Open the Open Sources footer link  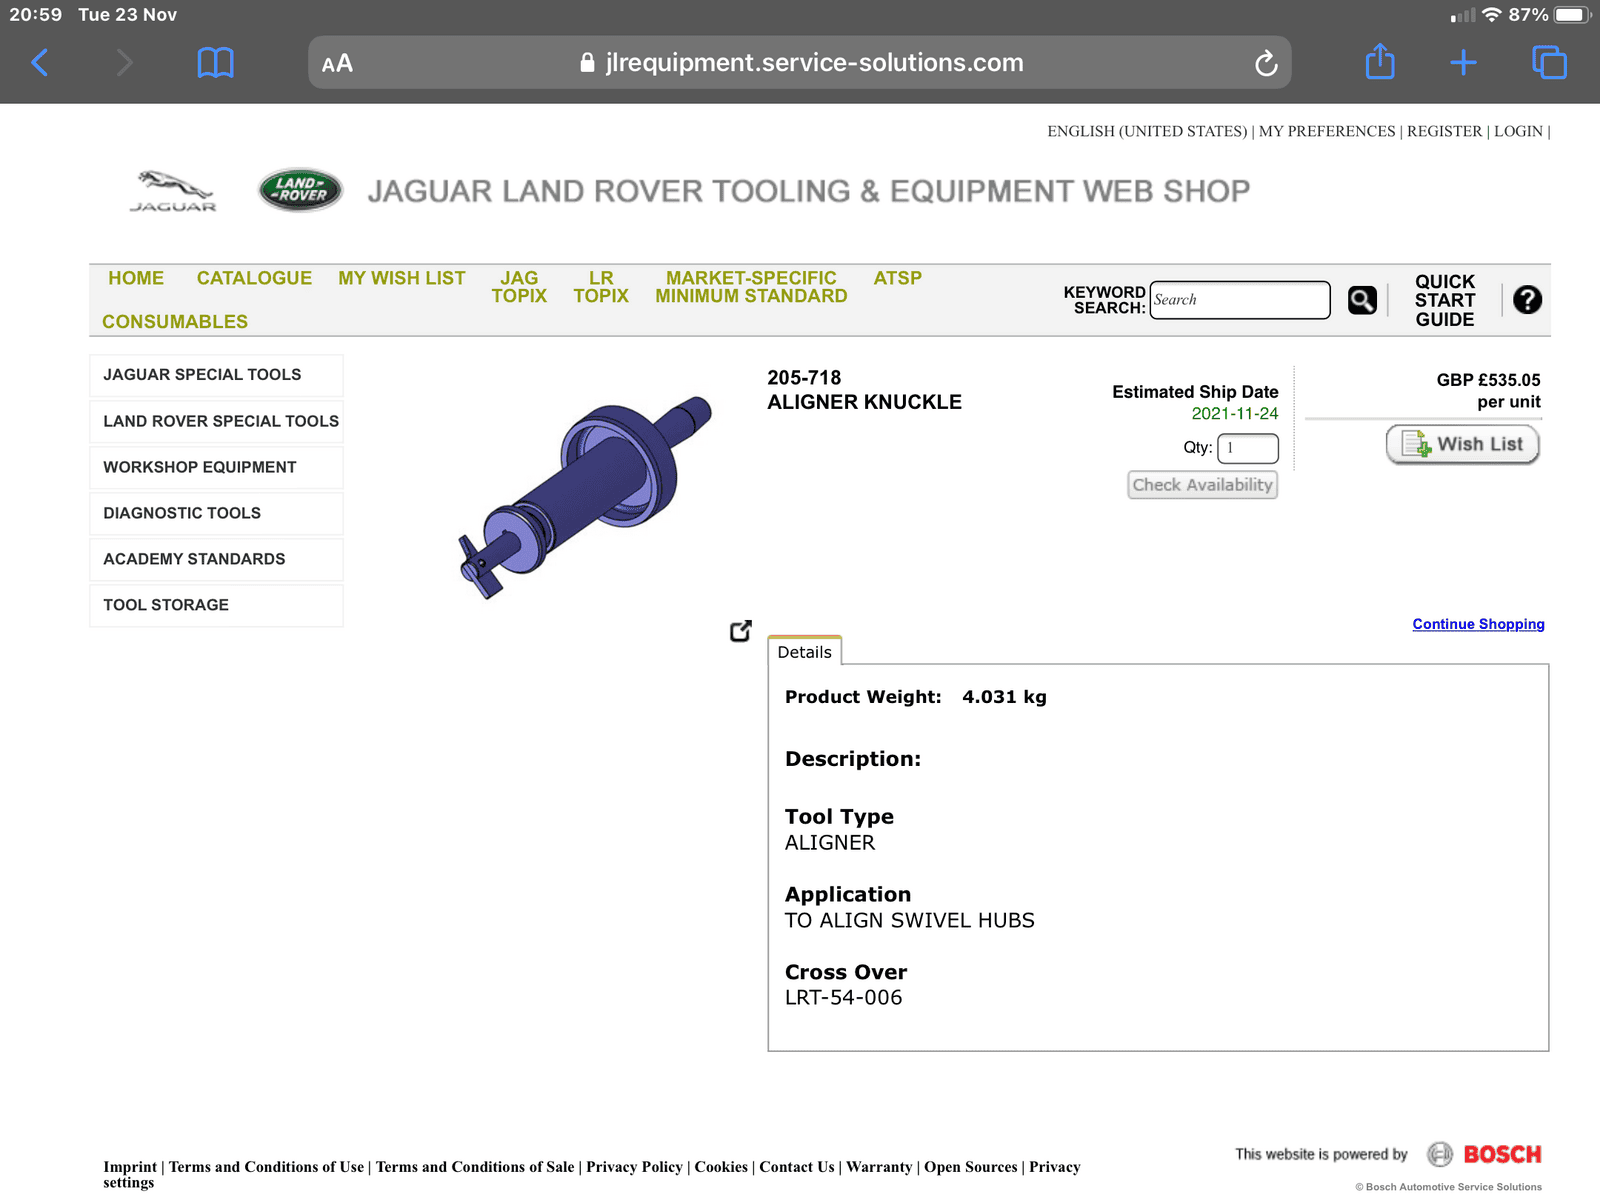click(971, 1167)
